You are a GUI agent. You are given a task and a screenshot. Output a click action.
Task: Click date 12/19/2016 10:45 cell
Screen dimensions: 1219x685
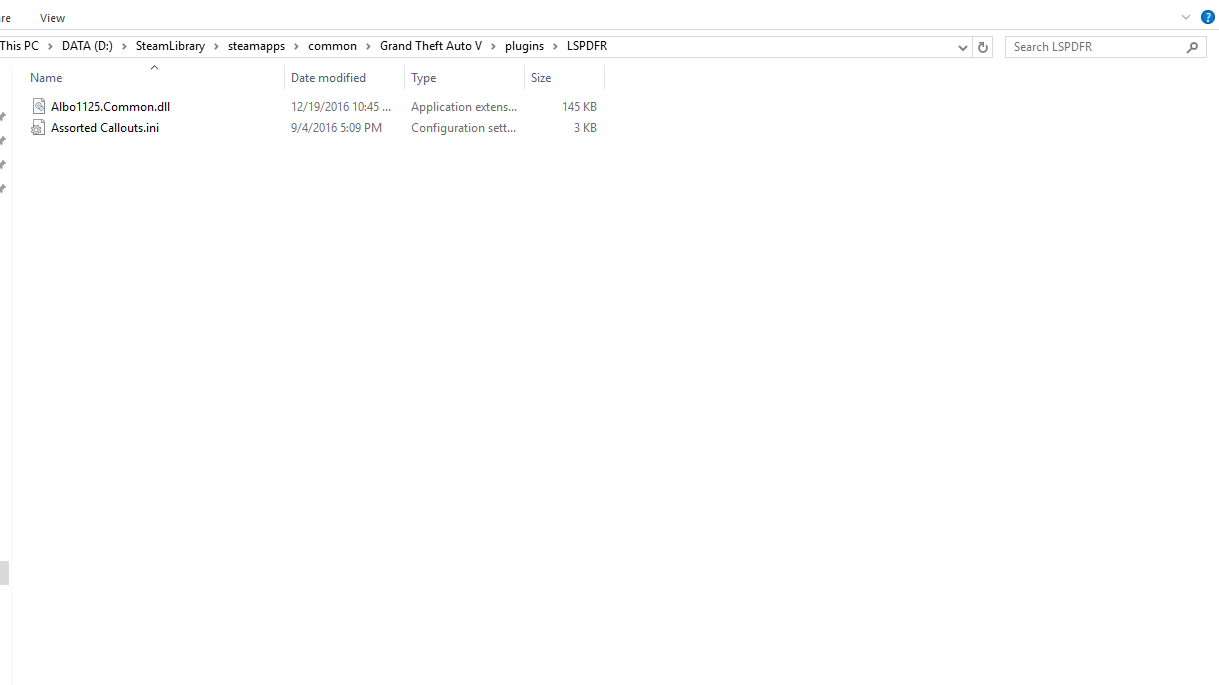point(341,106)
